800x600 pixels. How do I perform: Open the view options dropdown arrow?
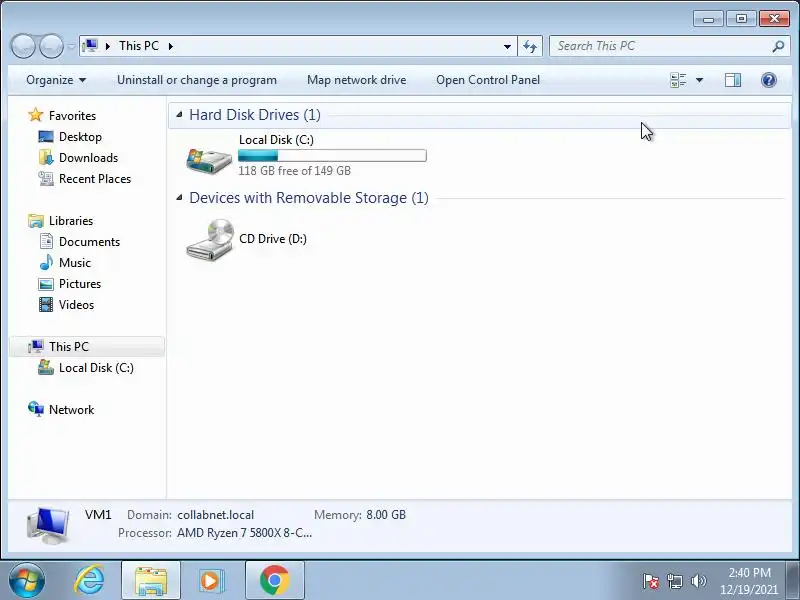pyautogui.click(x=699, y=80)
